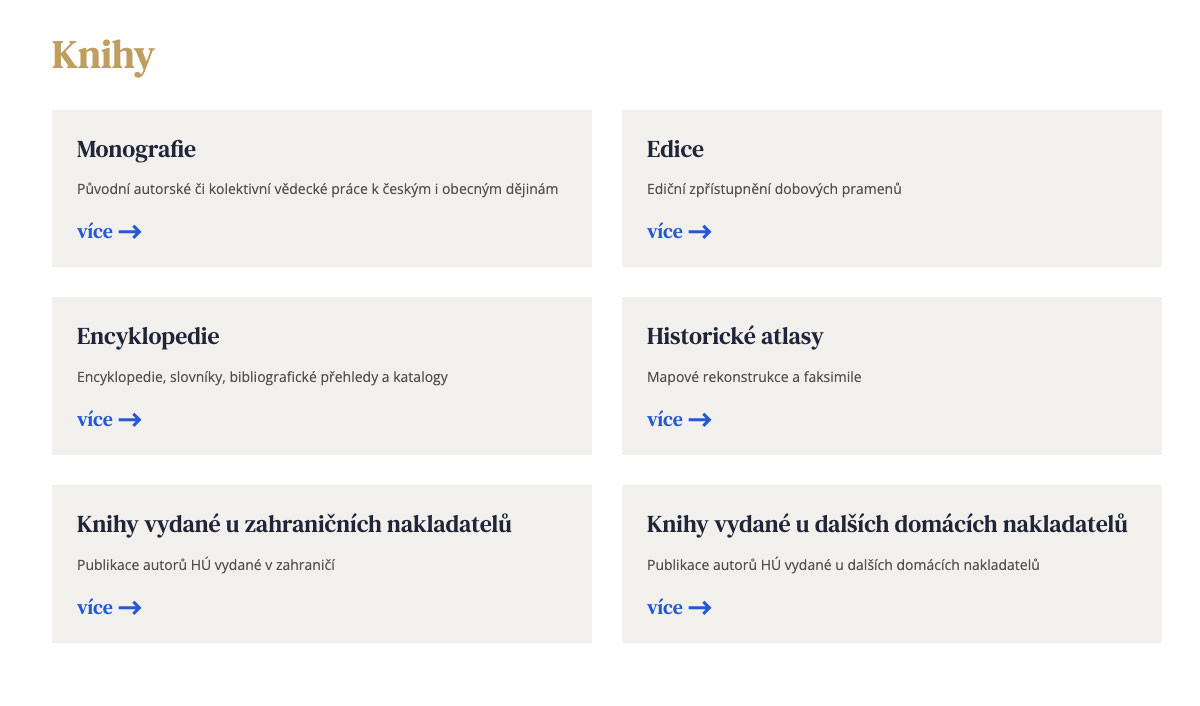Open "více" text for Knihy u dalších domácích nakladatelů
1200x706 pixels.
click(x=665, y=608)
